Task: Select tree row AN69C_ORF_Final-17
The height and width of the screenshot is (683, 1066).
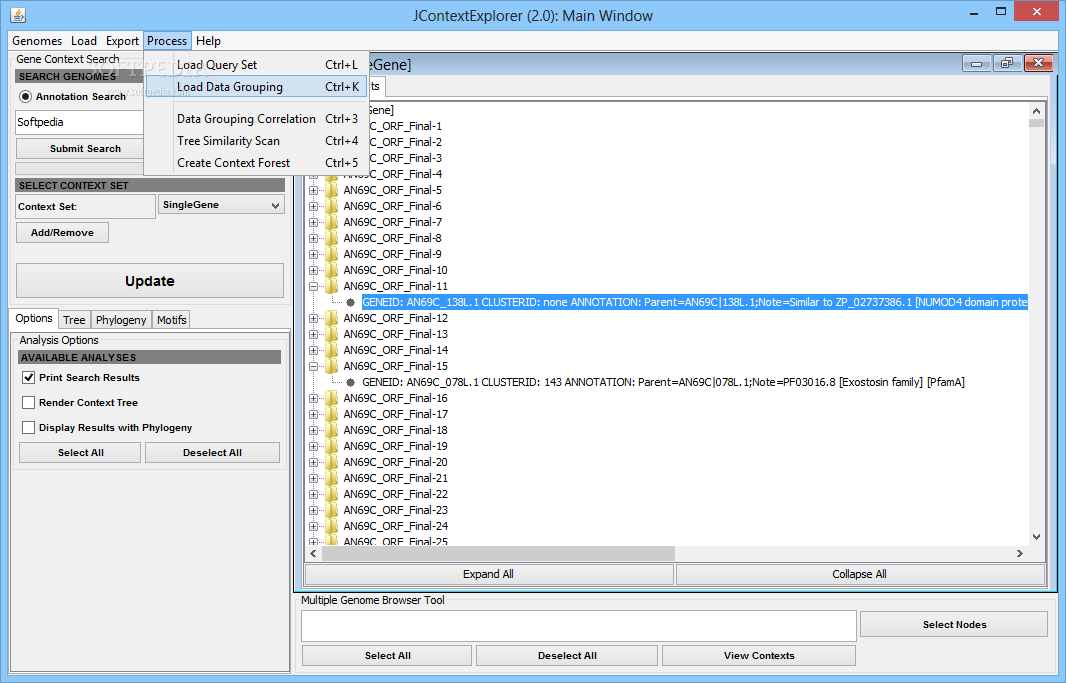Action: (x=395, y=415)
